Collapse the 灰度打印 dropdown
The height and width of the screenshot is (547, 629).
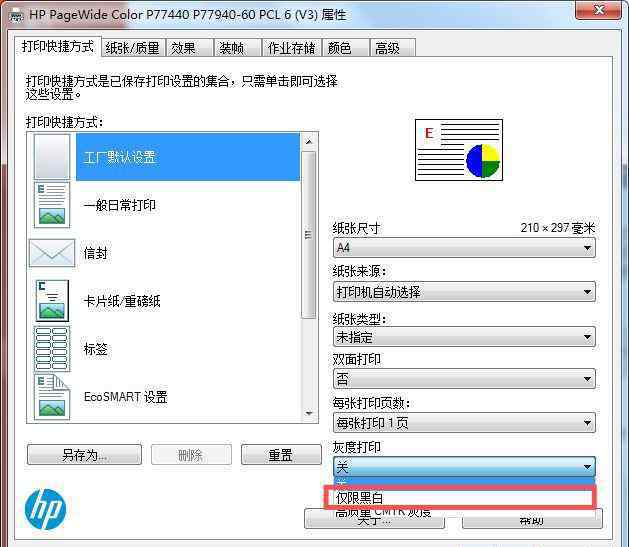coord(464,467)
